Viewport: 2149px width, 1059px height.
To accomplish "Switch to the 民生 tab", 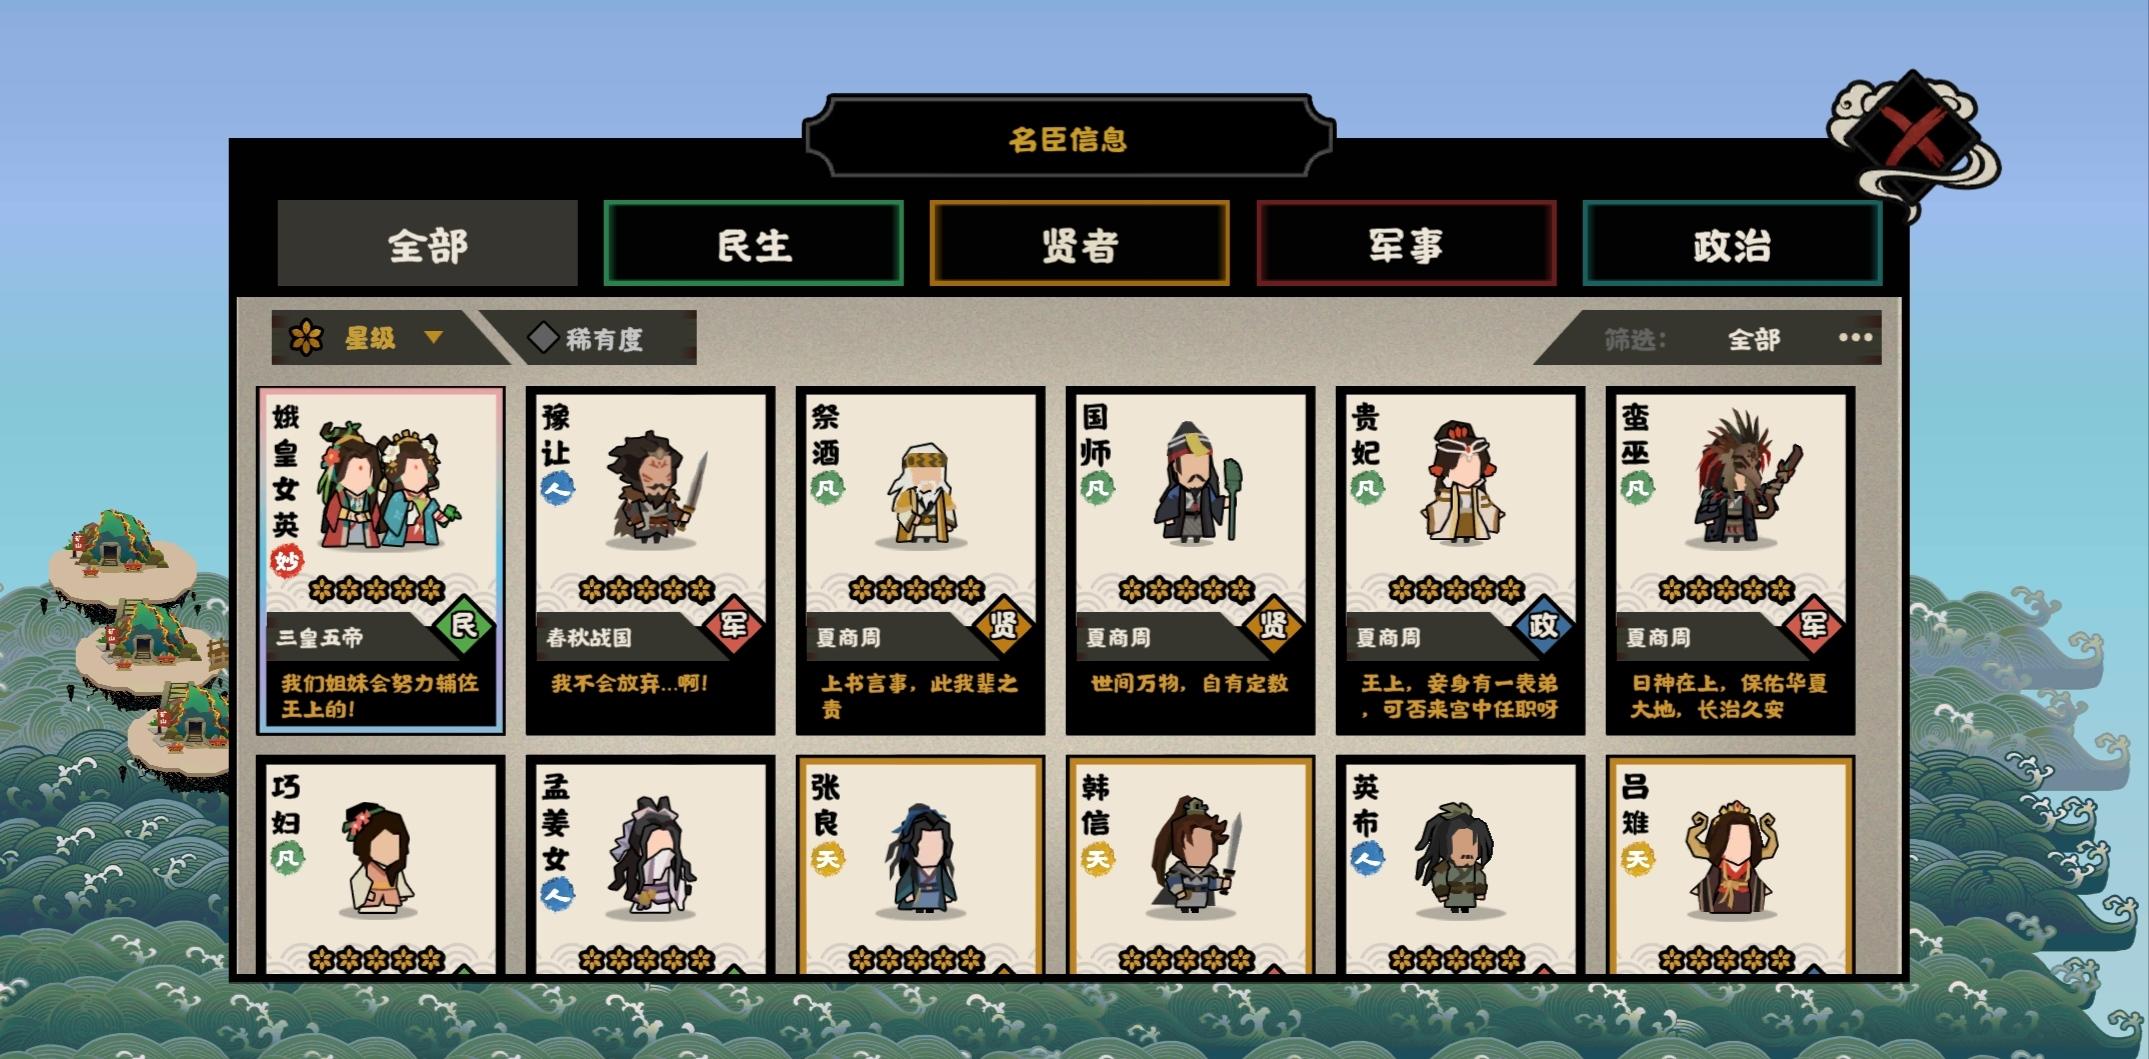I will [x=754, y=244].
